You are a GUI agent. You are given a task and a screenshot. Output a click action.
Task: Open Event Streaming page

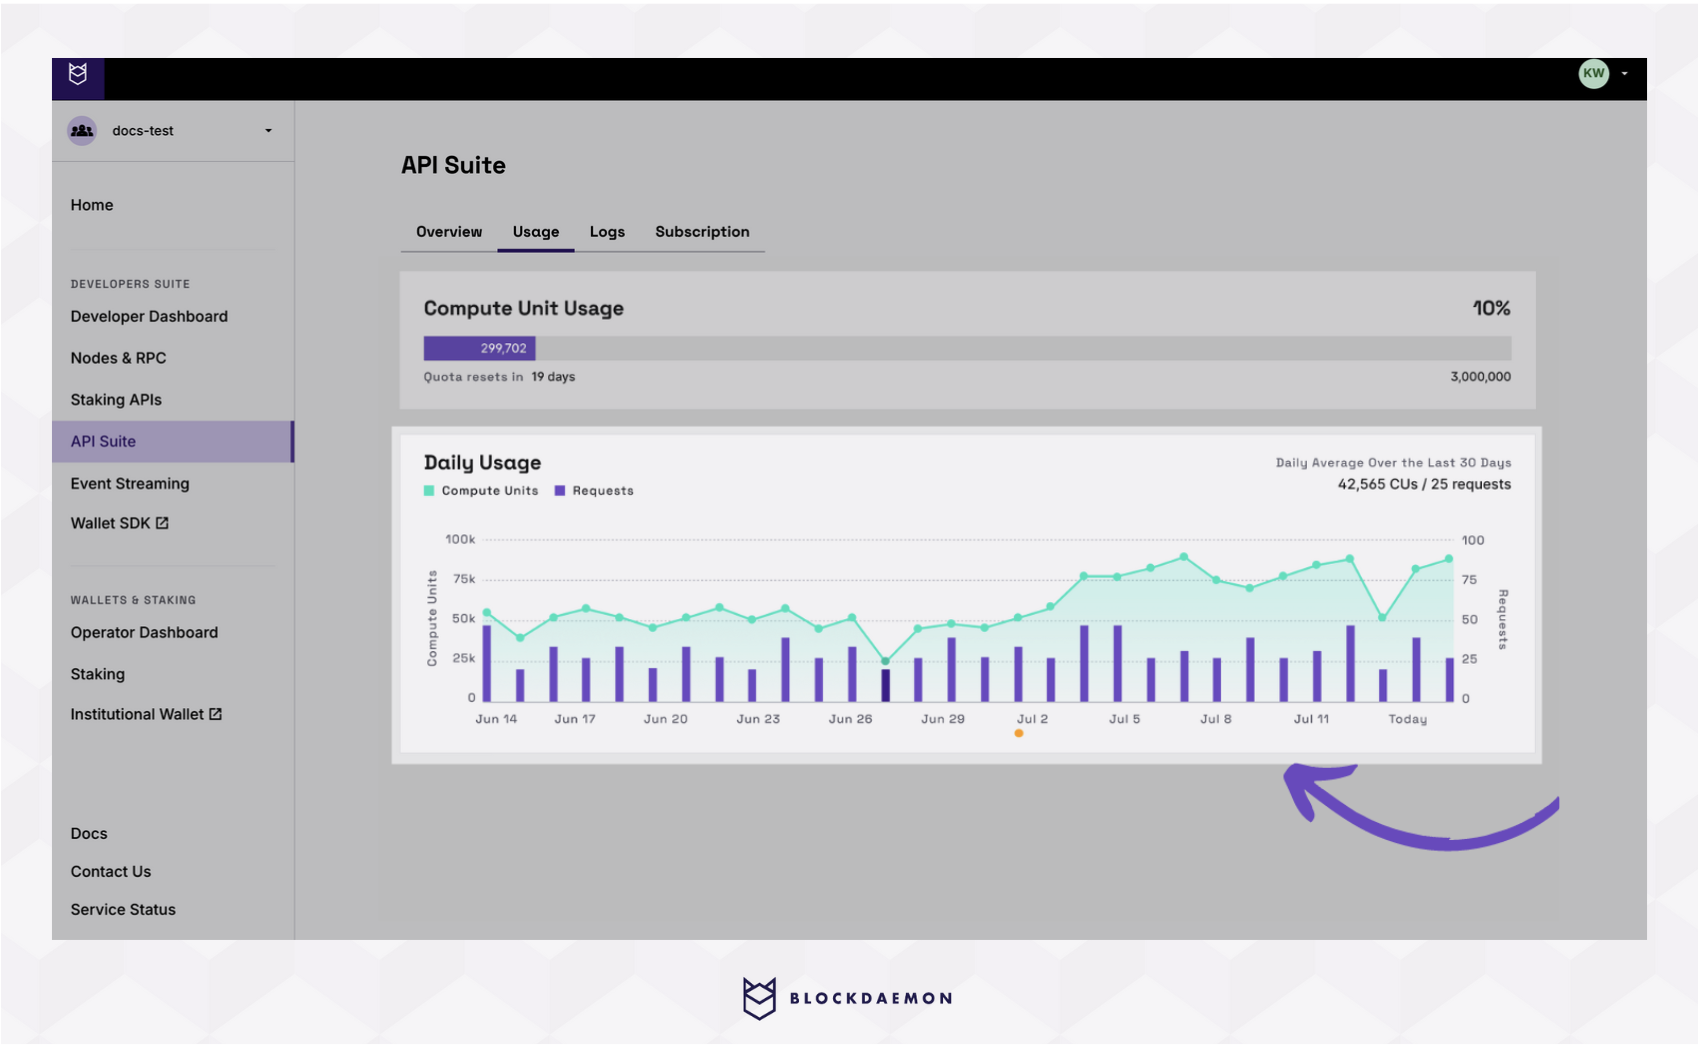pos(130,484)
